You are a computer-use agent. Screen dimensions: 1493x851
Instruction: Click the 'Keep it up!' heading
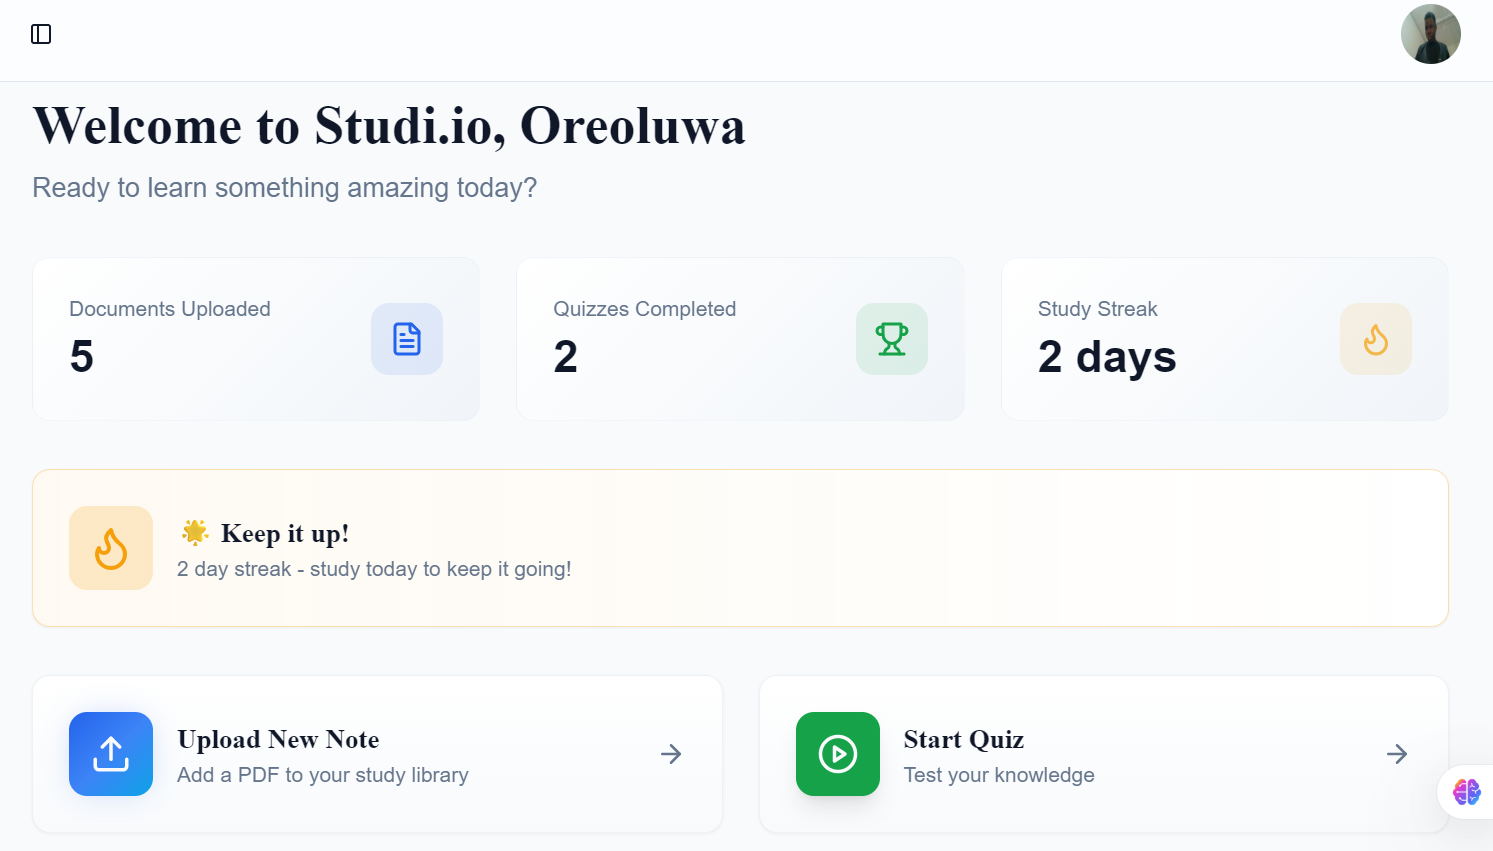285,533
